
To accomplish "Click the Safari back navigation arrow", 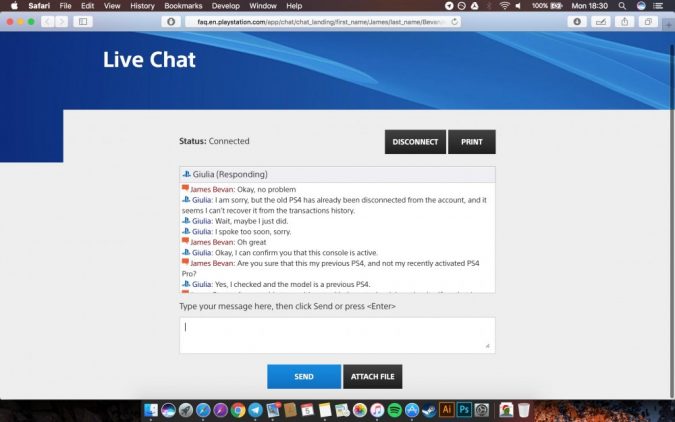I will pyautogui.click(x=46, y=21).
